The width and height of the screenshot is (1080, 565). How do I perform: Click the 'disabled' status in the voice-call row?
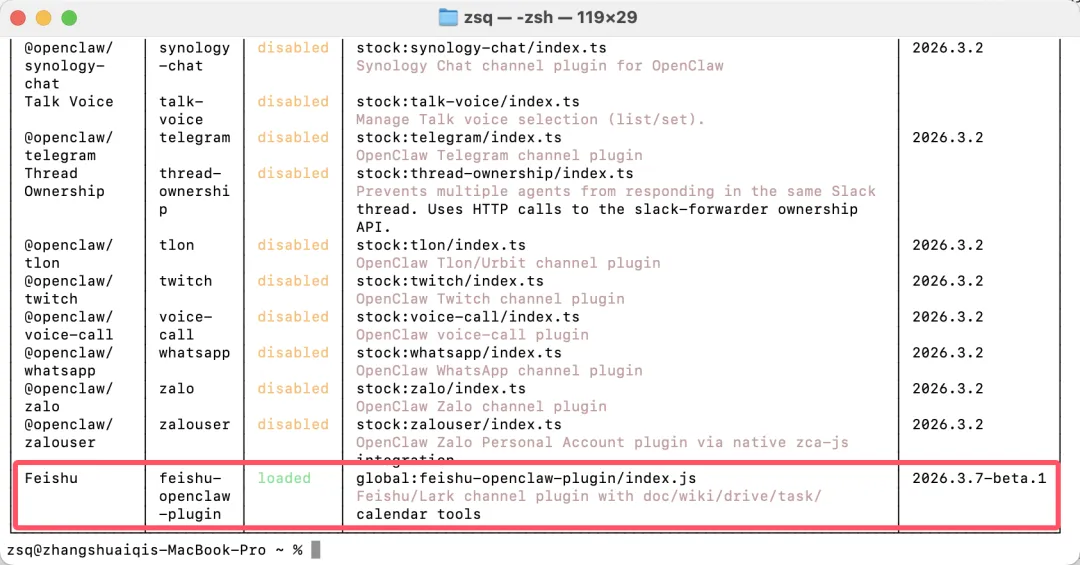point(293,317)
